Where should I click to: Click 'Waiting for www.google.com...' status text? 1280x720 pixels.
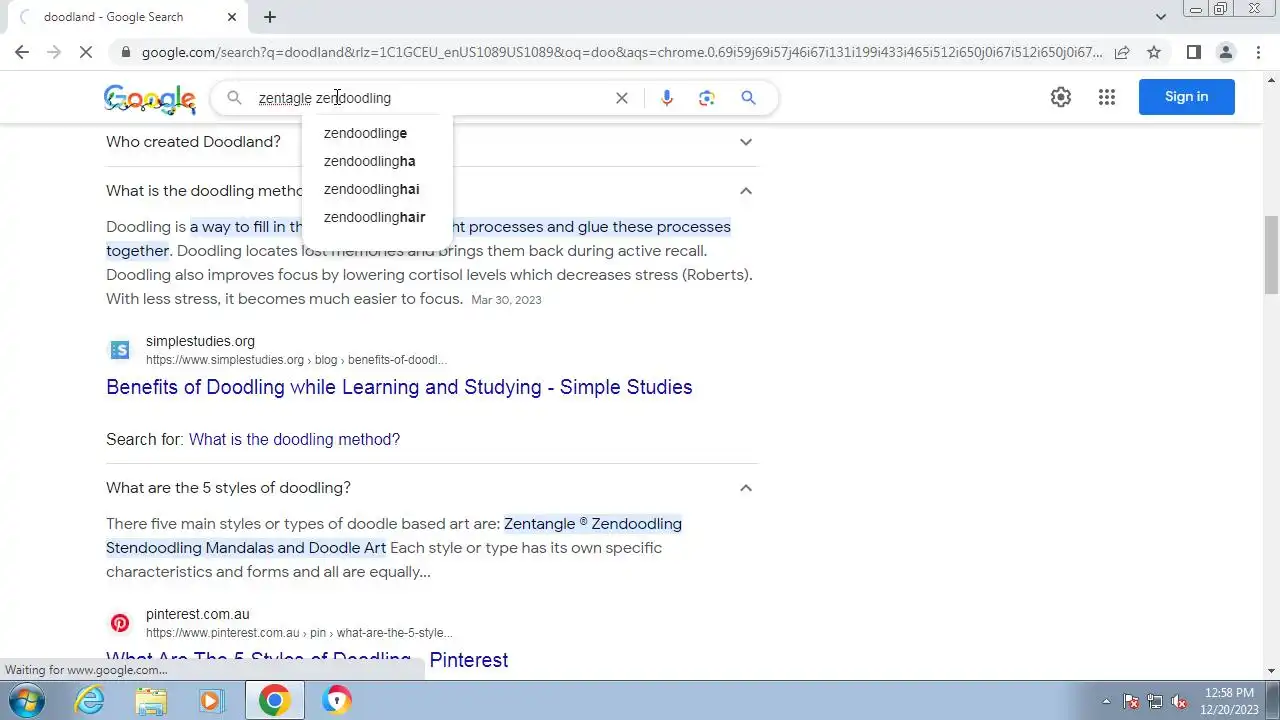tap(86, 670)
